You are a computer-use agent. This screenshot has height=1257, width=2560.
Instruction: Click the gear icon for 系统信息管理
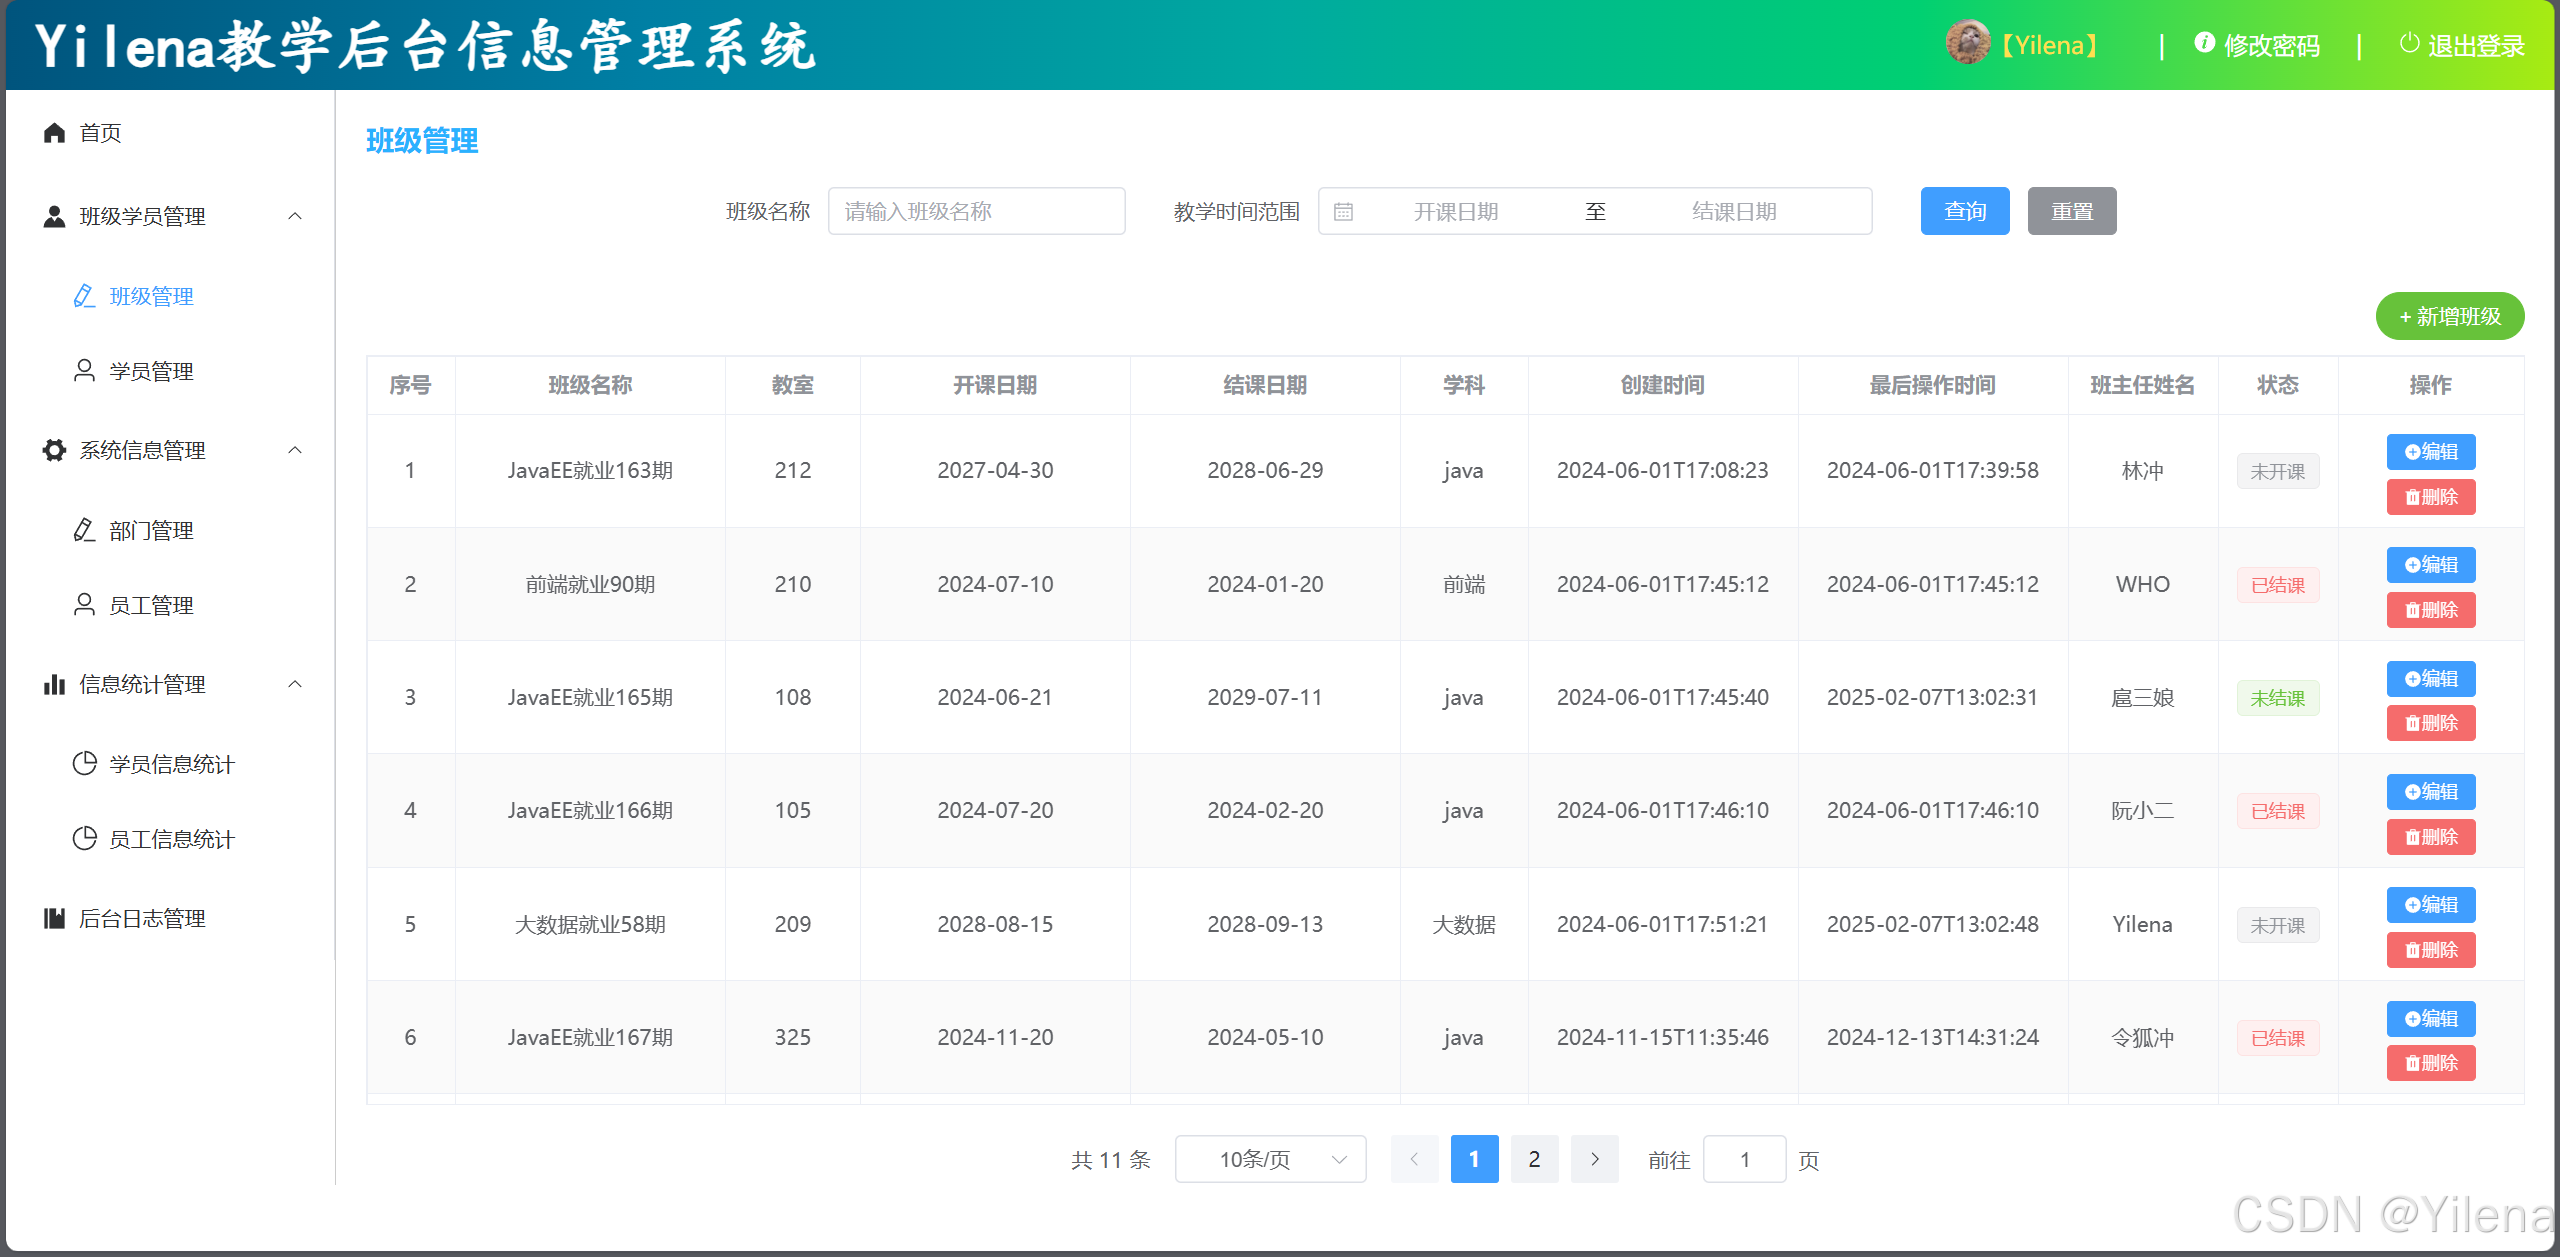54,450
